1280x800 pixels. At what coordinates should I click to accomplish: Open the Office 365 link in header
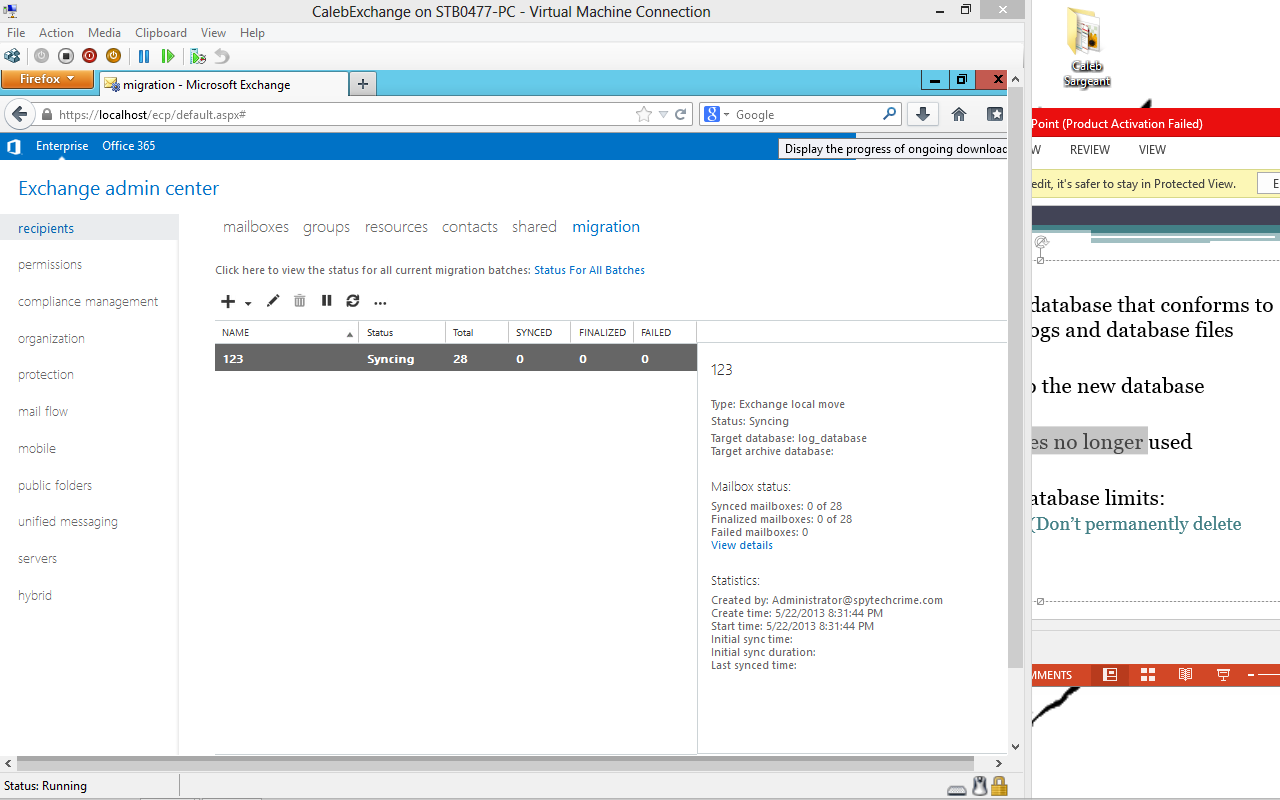128,146
